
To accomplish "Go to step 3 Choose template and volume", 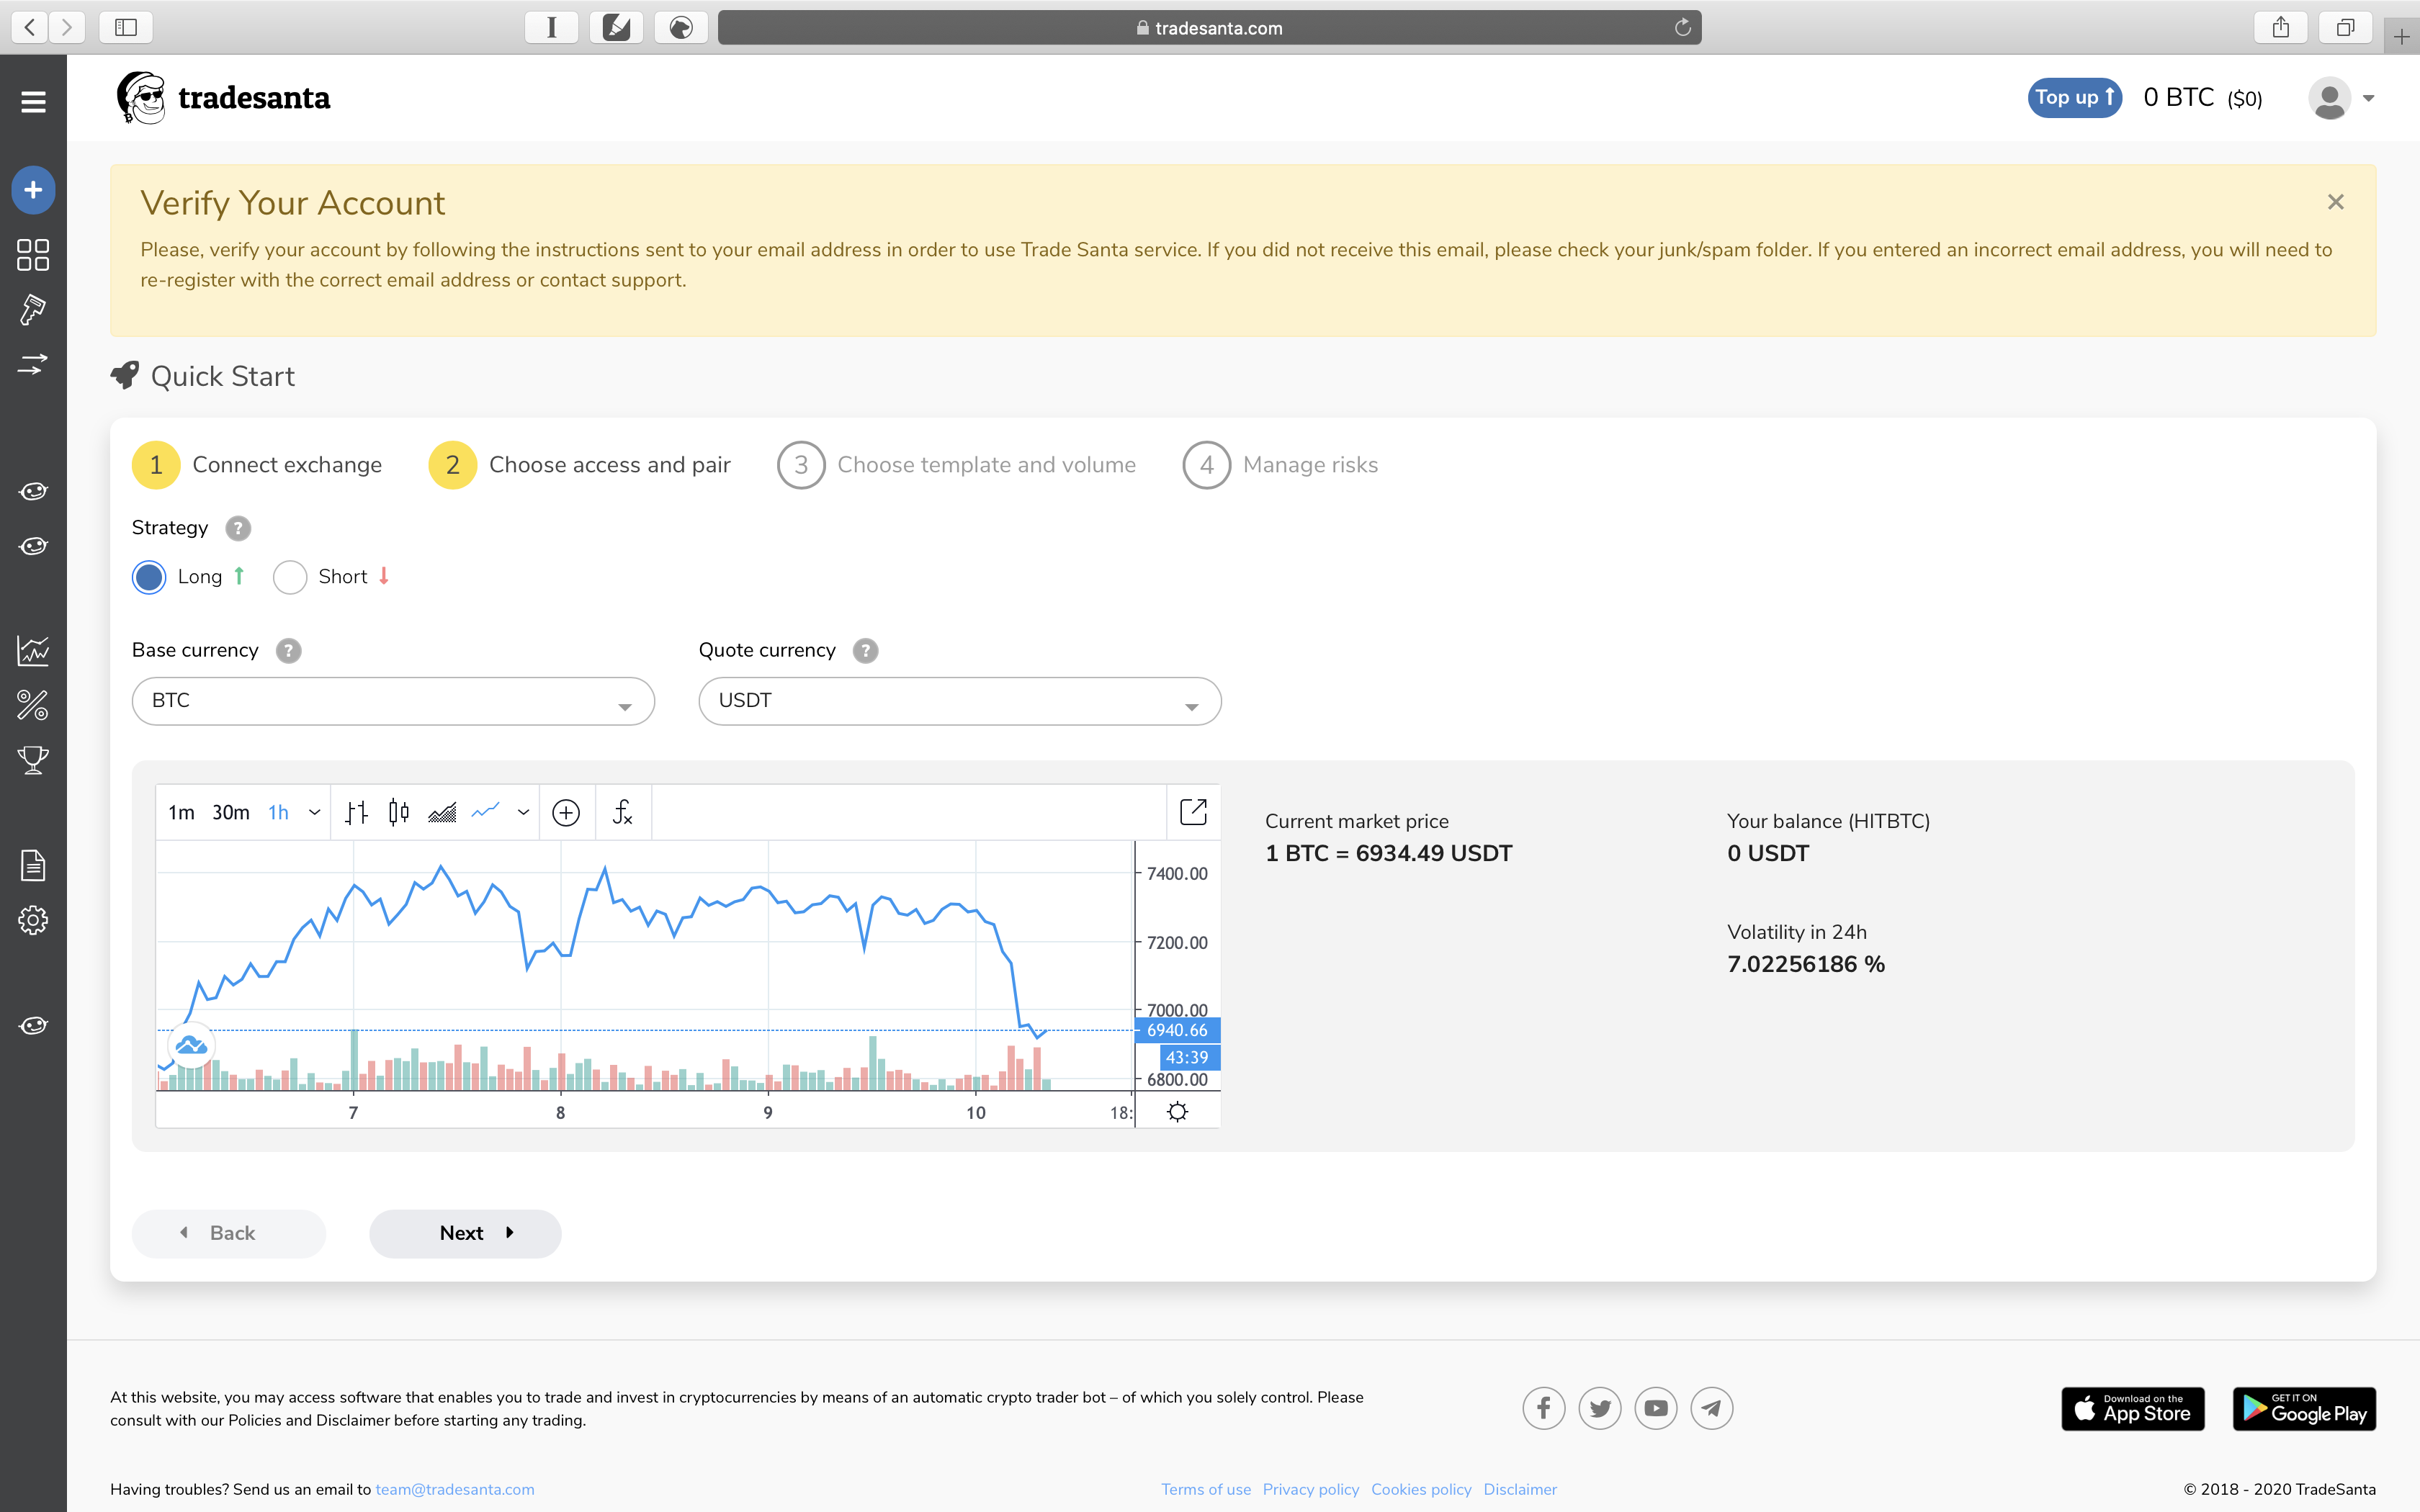I will pyautogui.click(x=957, y=465).
